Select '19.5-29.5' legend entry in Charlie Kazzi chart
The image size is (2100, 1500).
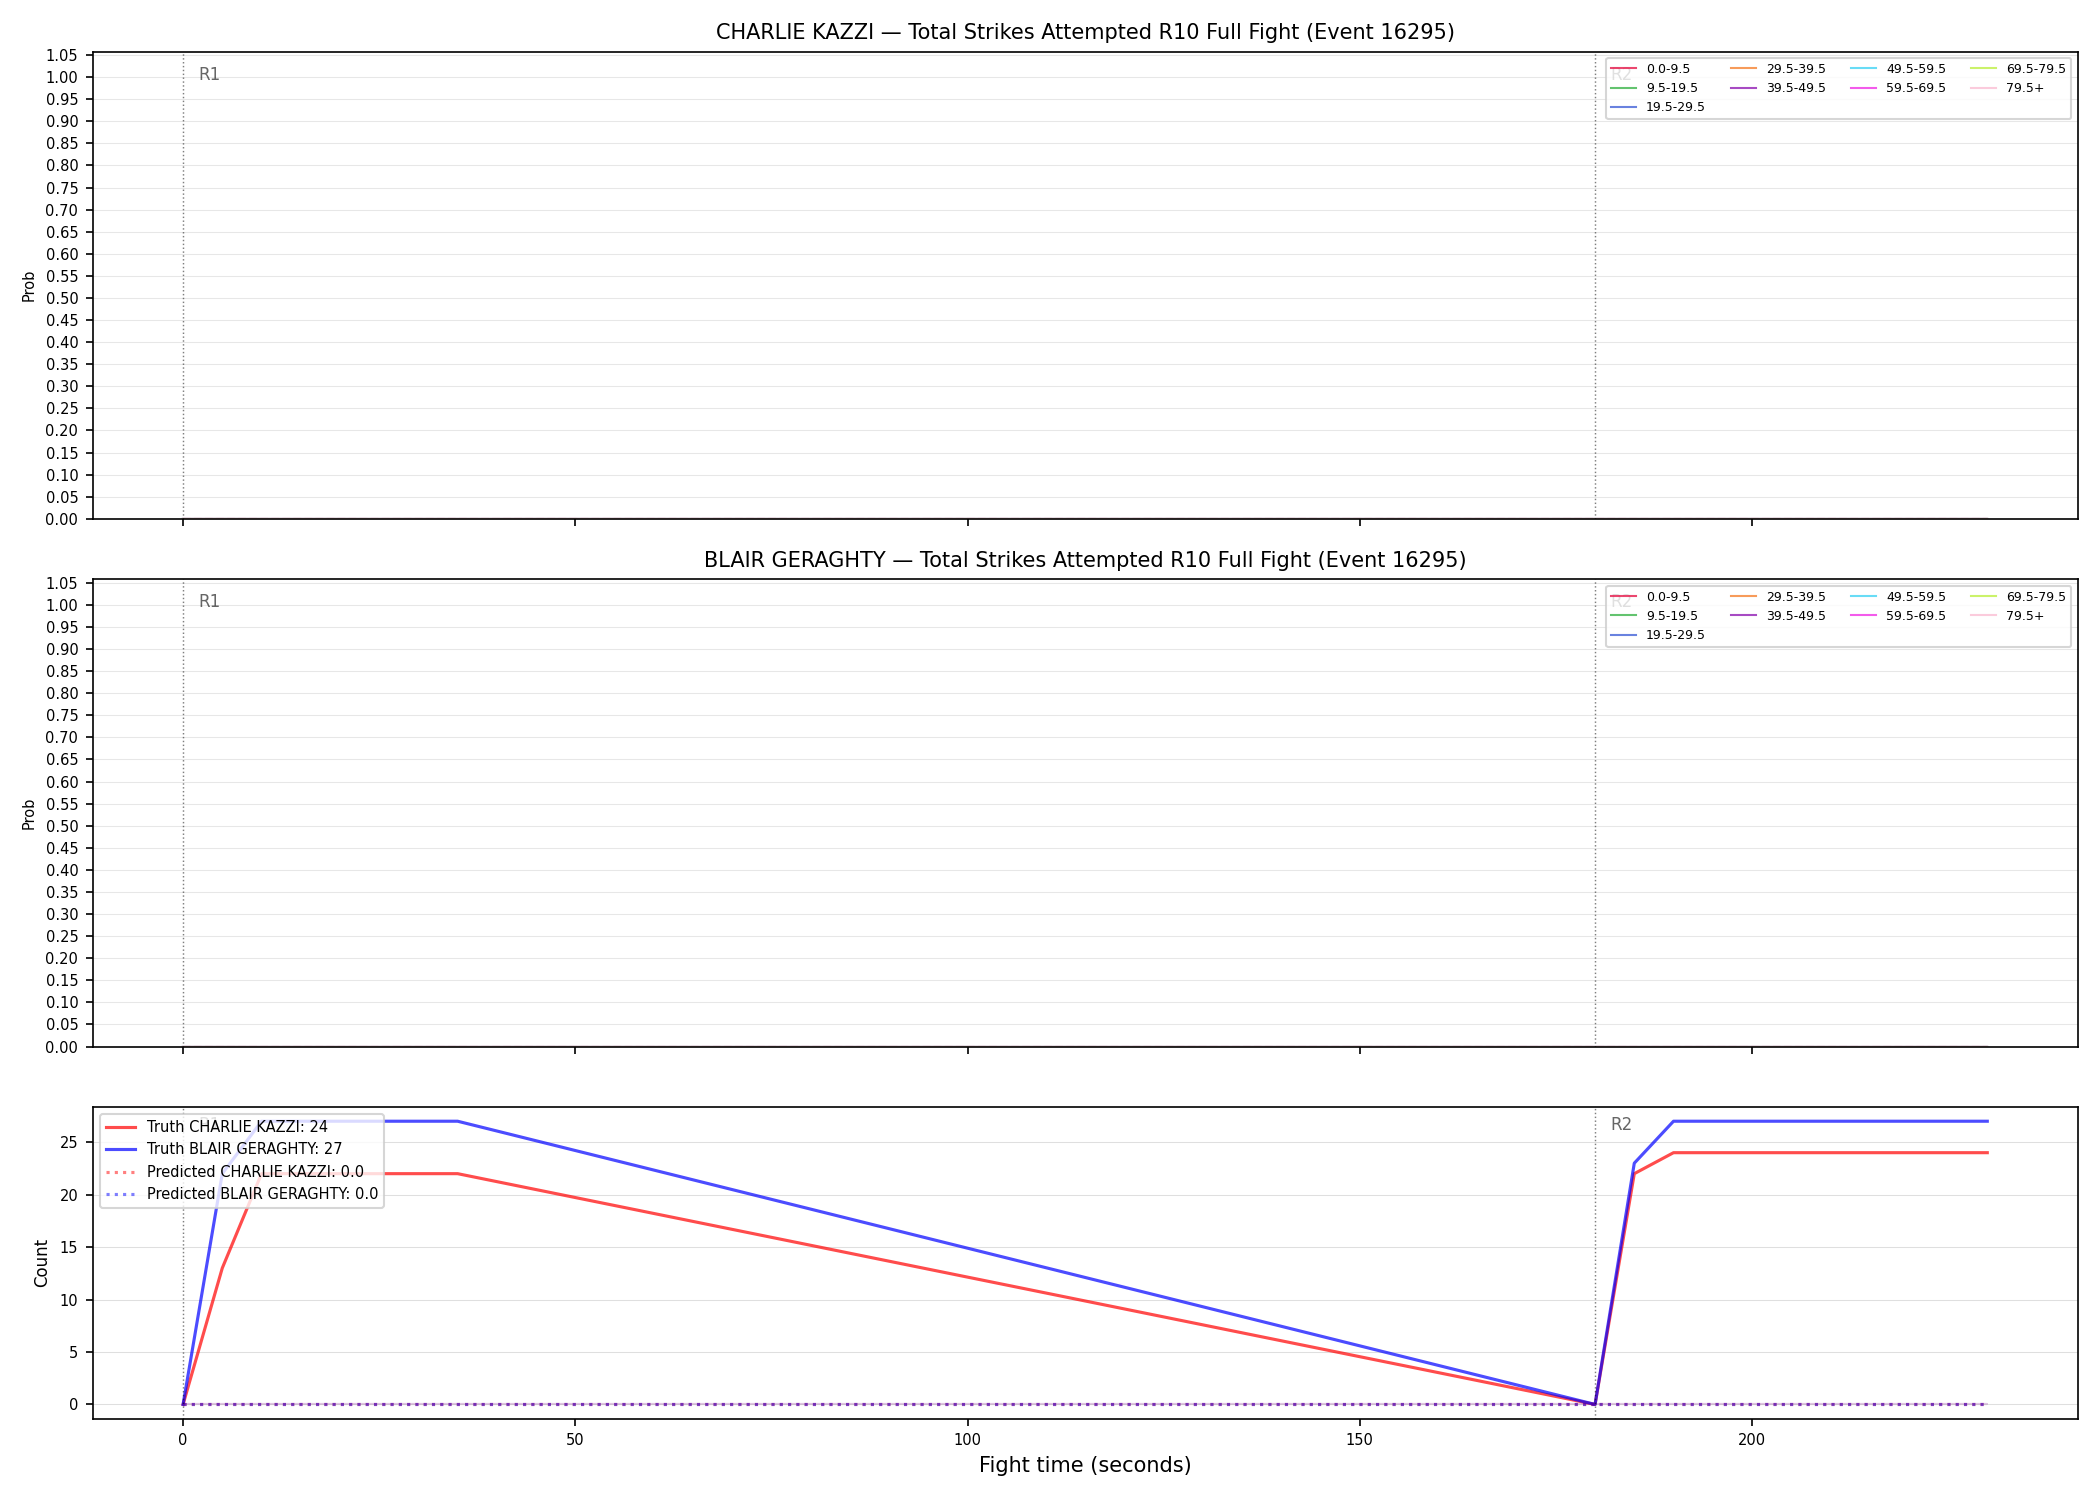pos(1658,107)
